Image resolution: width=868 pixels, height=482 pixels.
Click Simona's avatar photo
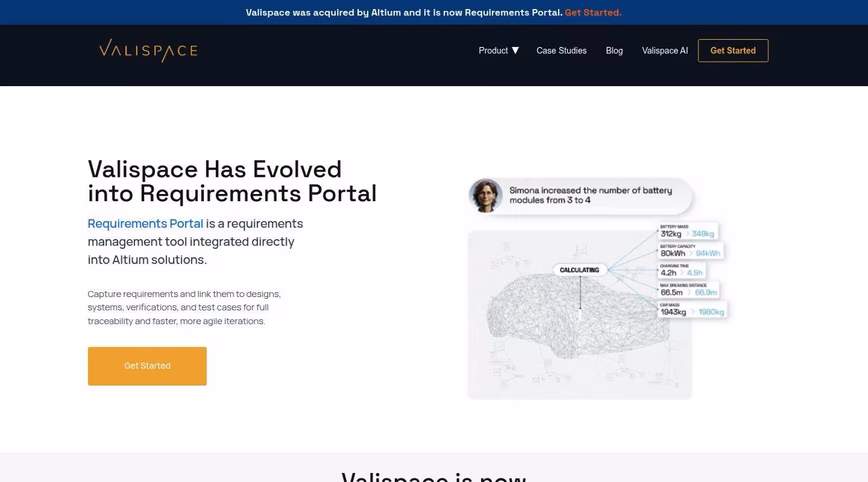pyautogui.click(x=485, y=195)
